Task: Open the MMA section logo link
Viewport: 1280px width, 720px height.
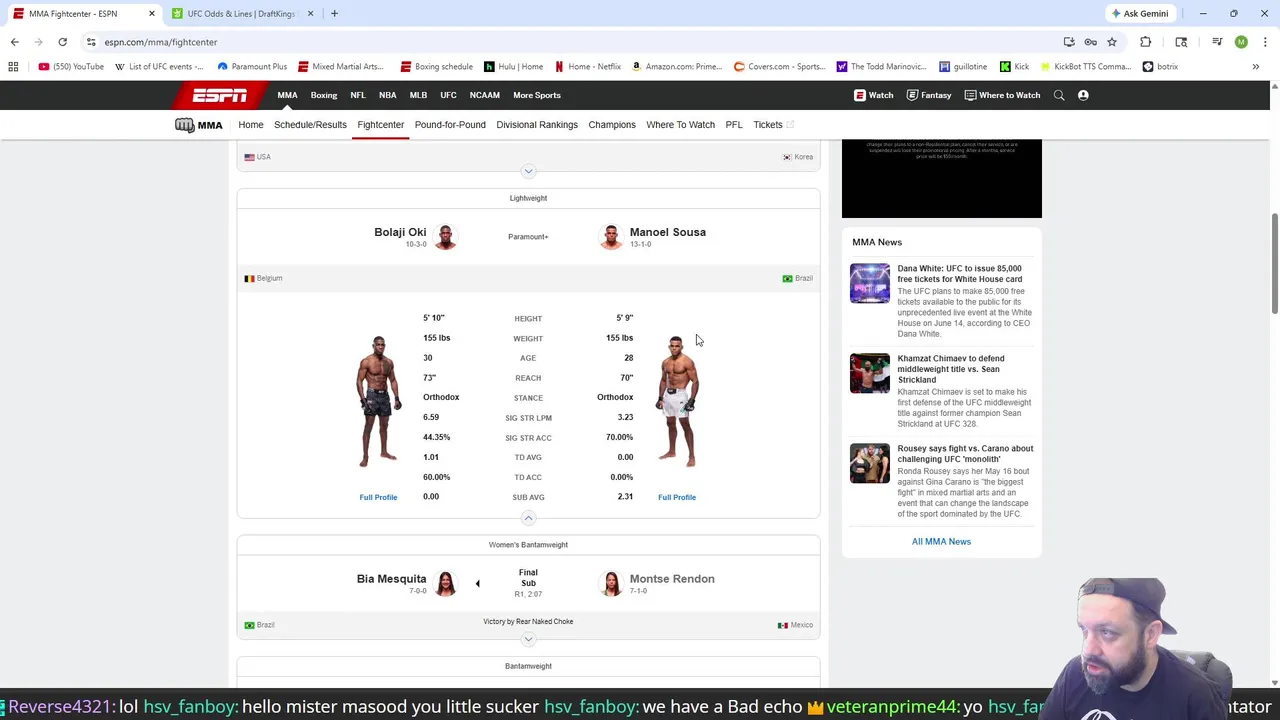Action: 198,125
